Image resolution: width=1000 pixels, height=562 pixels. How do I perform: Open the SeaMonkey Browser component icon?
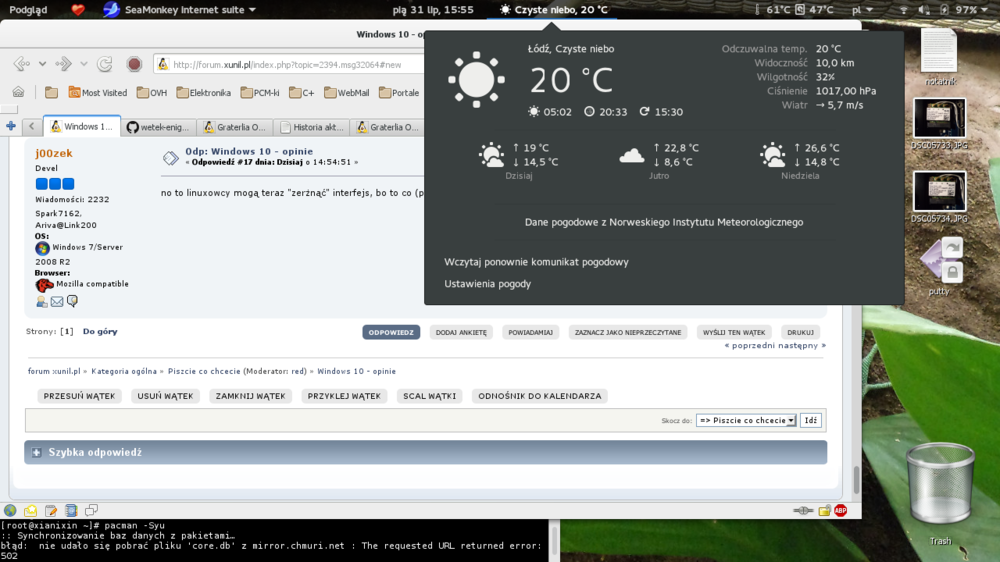click(10, 510)
